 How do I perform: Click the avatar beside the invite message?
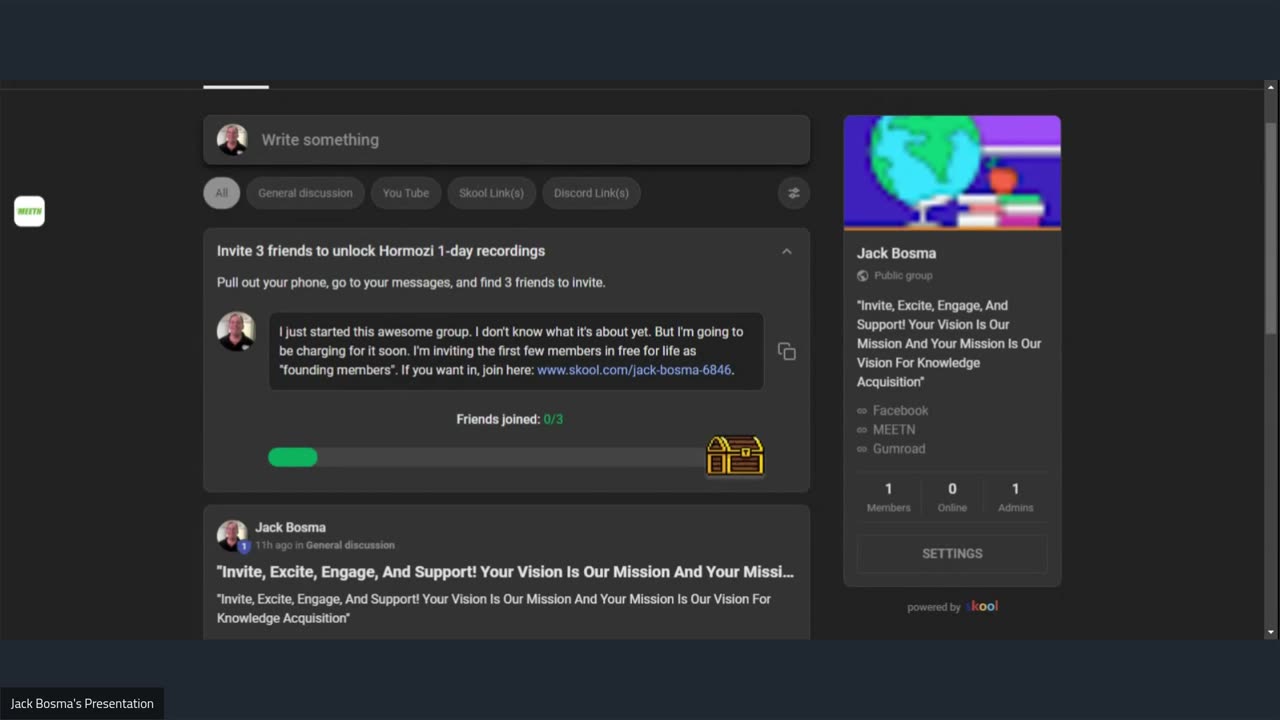coord(236,332)
